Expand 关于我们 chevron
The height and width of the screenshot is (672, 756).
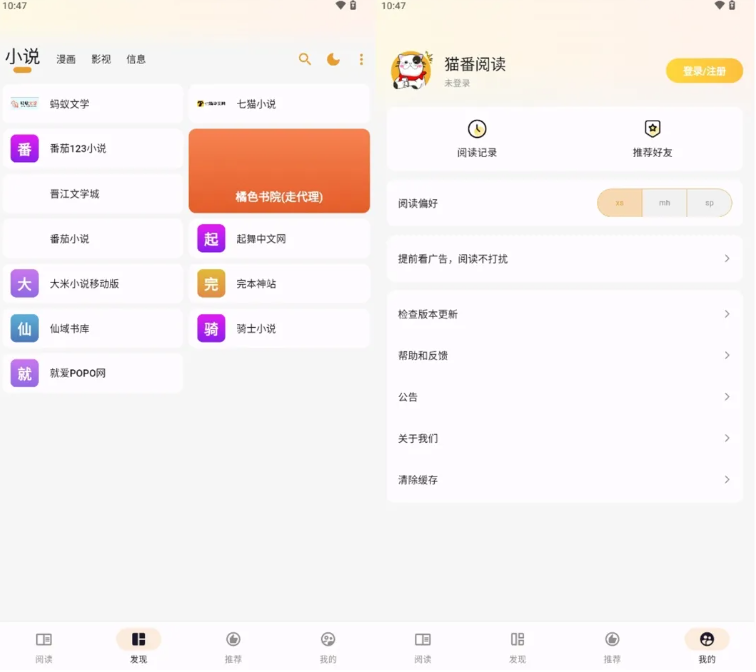[727, 438]
